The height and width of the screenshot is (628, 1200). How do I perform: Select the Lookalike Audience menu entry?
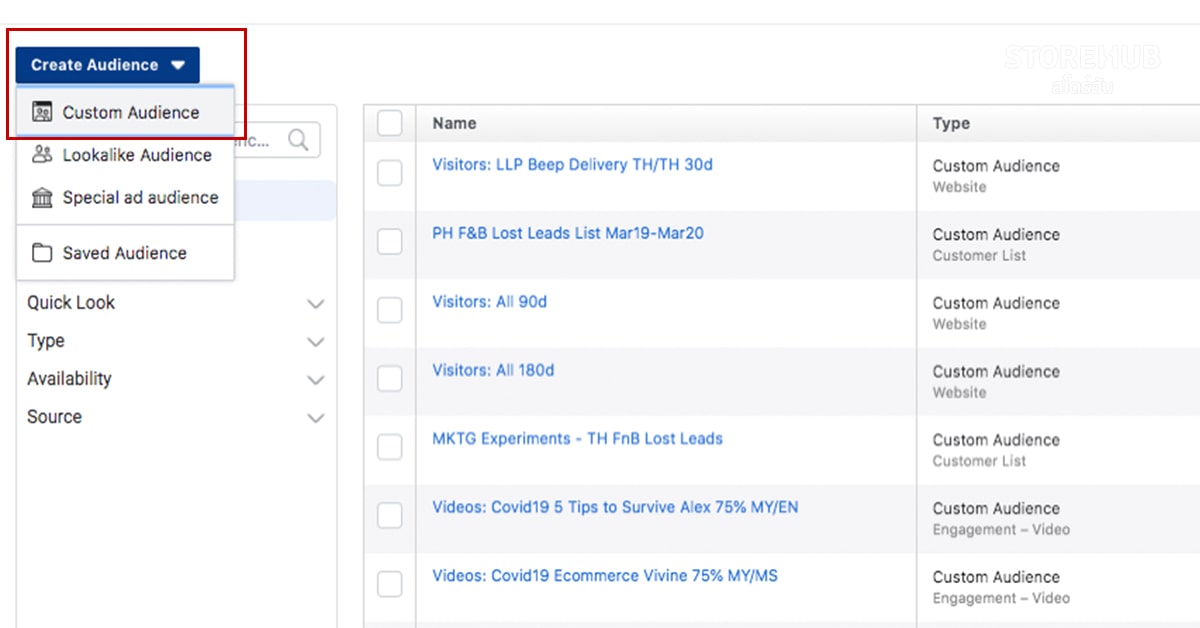coord(125,155)
